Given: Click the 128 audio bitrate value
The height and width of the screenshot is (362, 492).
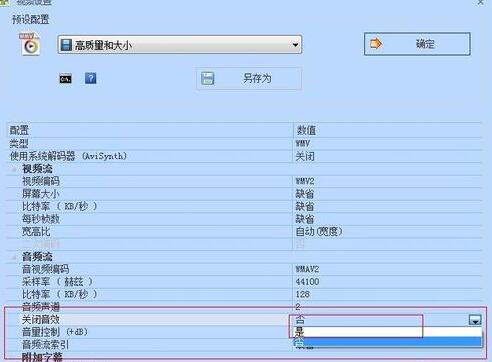Looking at the screenshot, I should (x=302, y=294).
